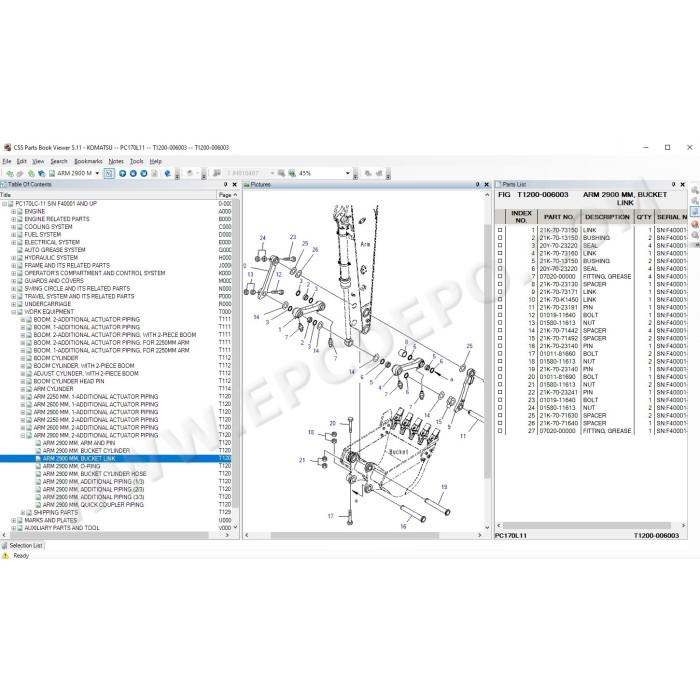Screen dimensions: 700x700
Task: Click the greyed forward-navigation toolbar icon
Action: point(20,173)
